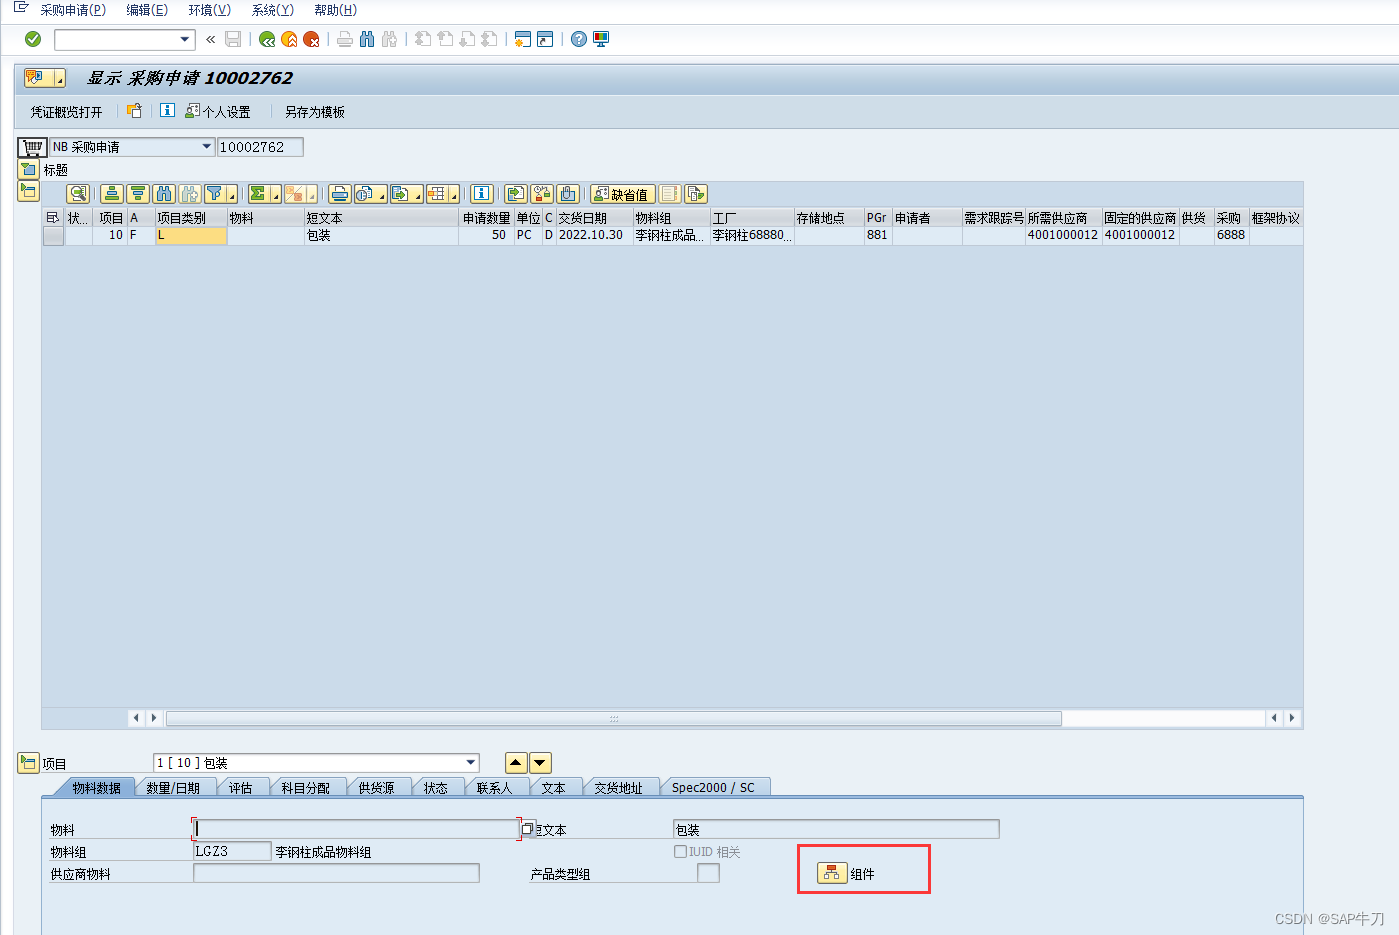Image resolution: width=1399 pixels, height=935 pixels.
Task: Open the item selection dropdown showing 包装
Action: pos(469,762)
